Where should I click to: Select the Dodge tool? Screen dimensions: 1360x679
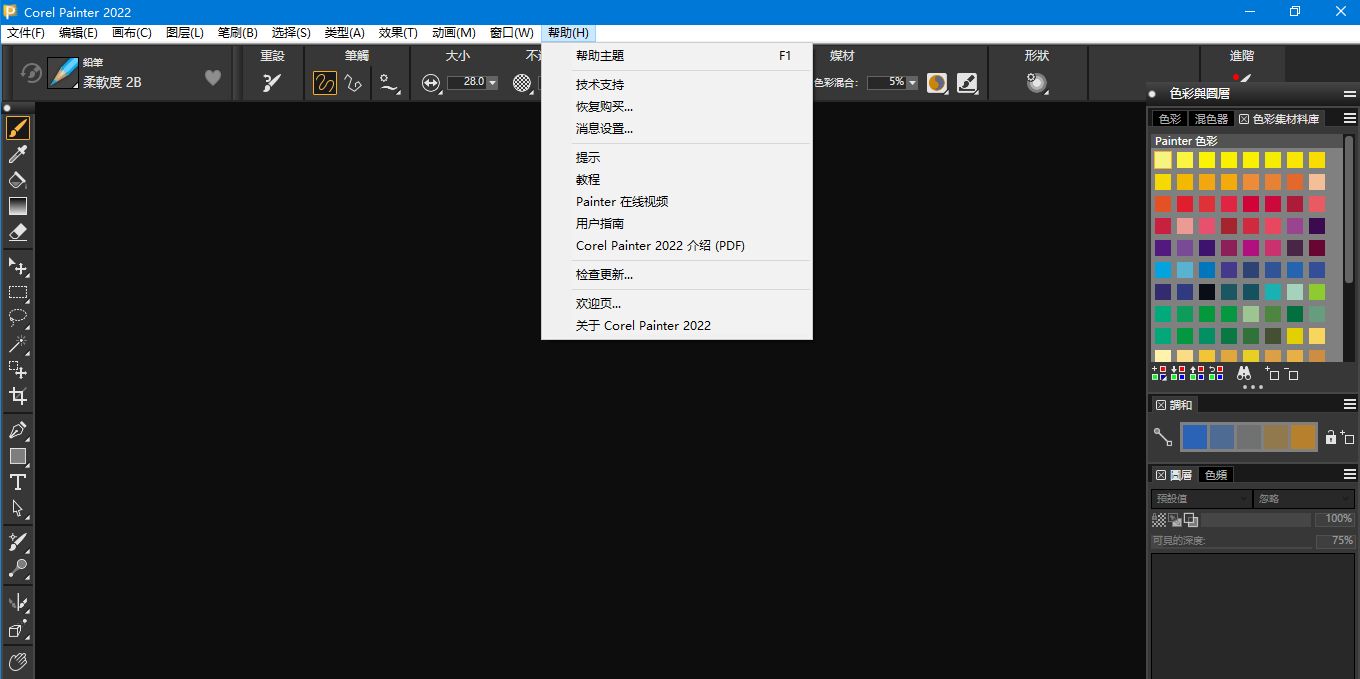tap(18, 568)
